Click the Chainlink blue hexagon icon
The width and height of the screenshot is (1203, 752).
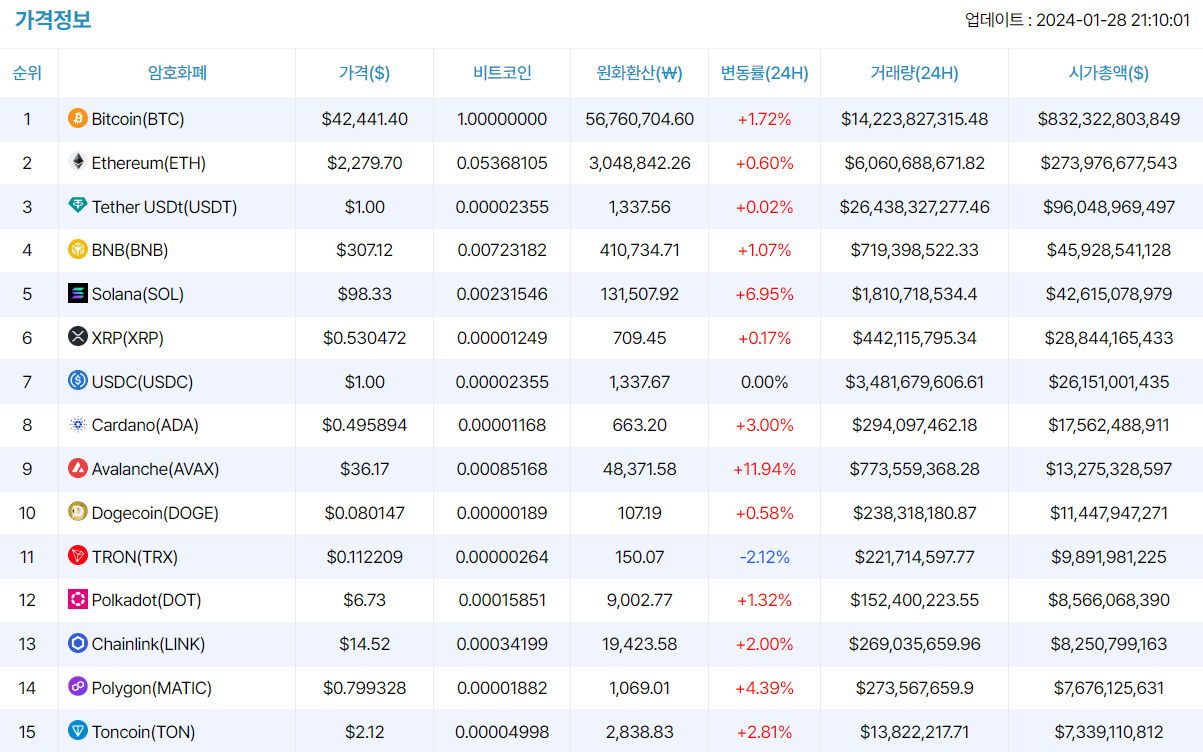click(78, 644)
